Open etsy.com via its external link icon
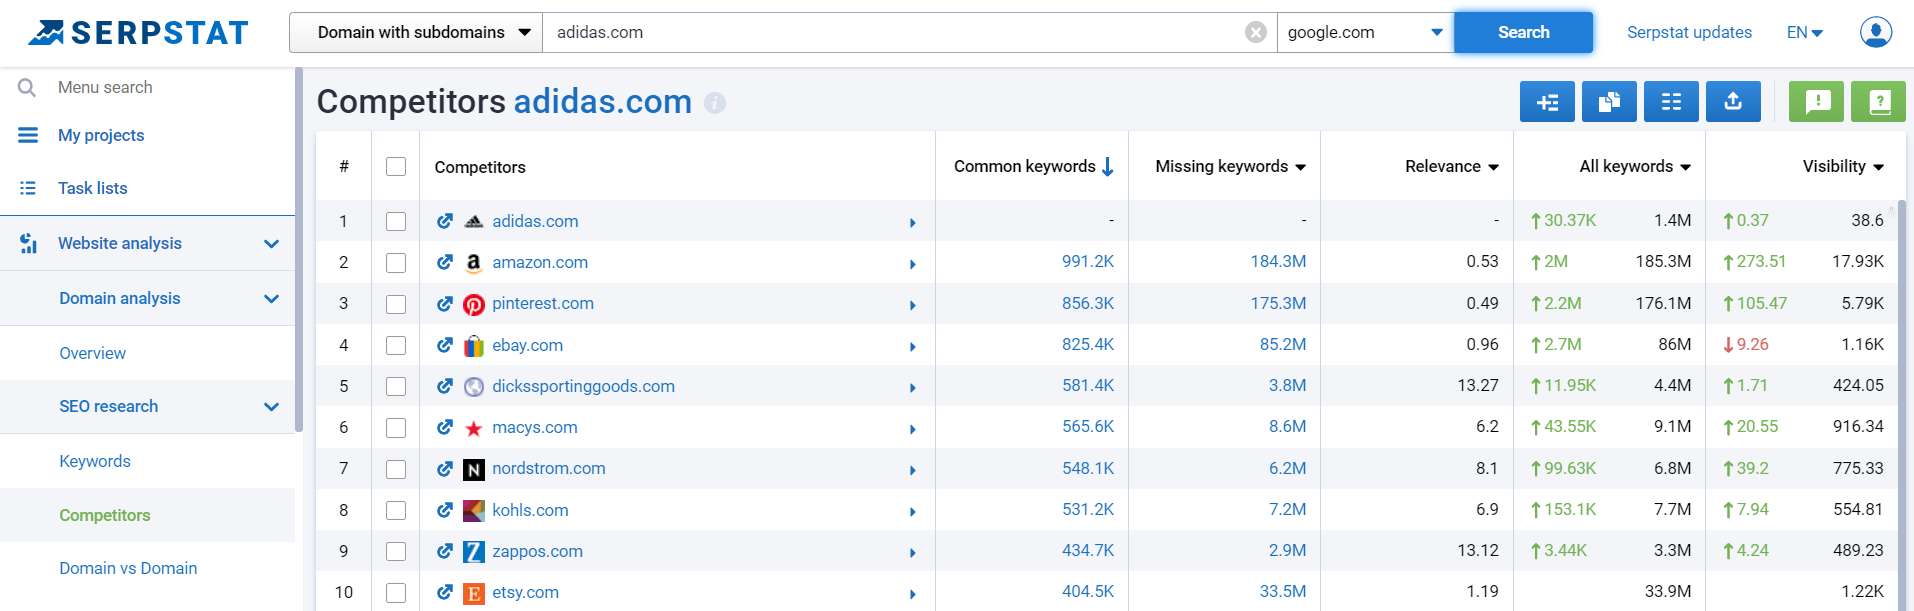 pyautogui.click(x=445, y=592)
